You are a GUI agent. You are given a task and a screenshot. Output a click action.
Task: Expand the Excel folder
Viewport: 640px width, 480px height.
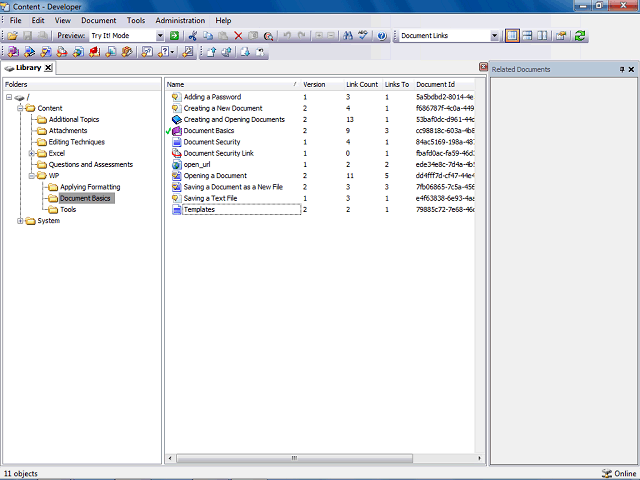click(x=31, y=153)
